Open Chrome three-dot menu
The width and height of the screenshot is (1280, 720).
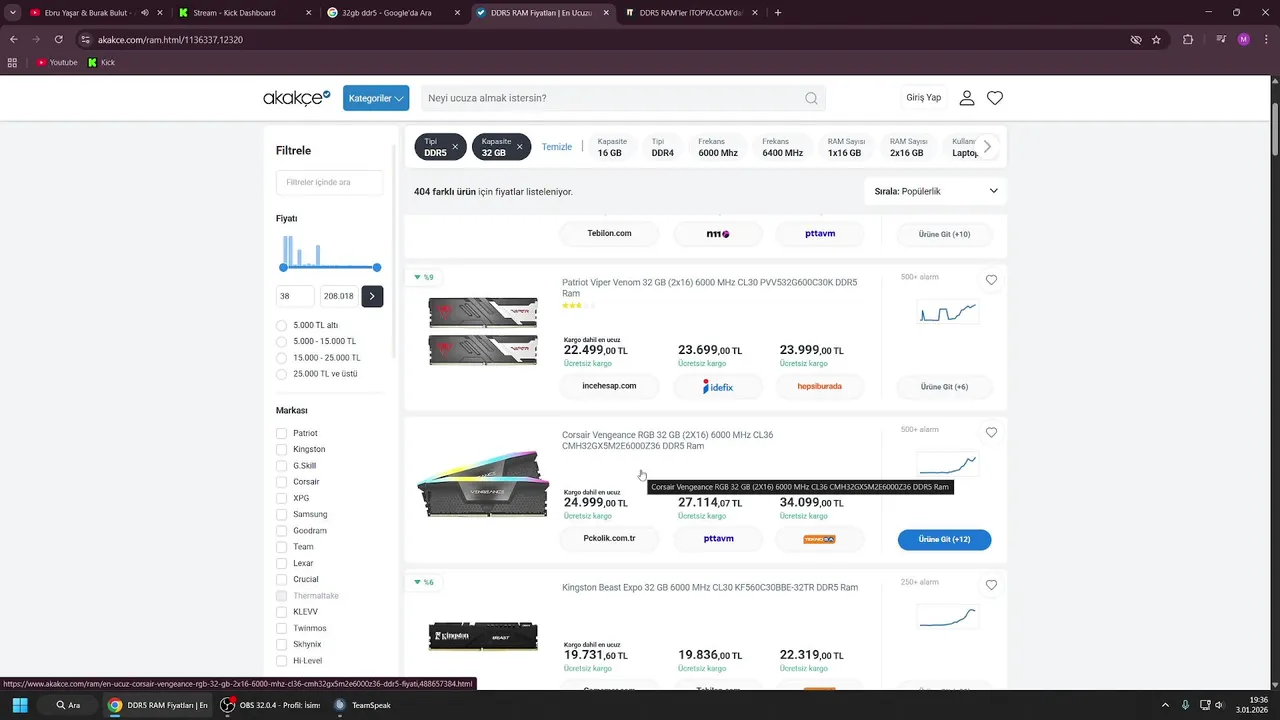pos(1267,39)
